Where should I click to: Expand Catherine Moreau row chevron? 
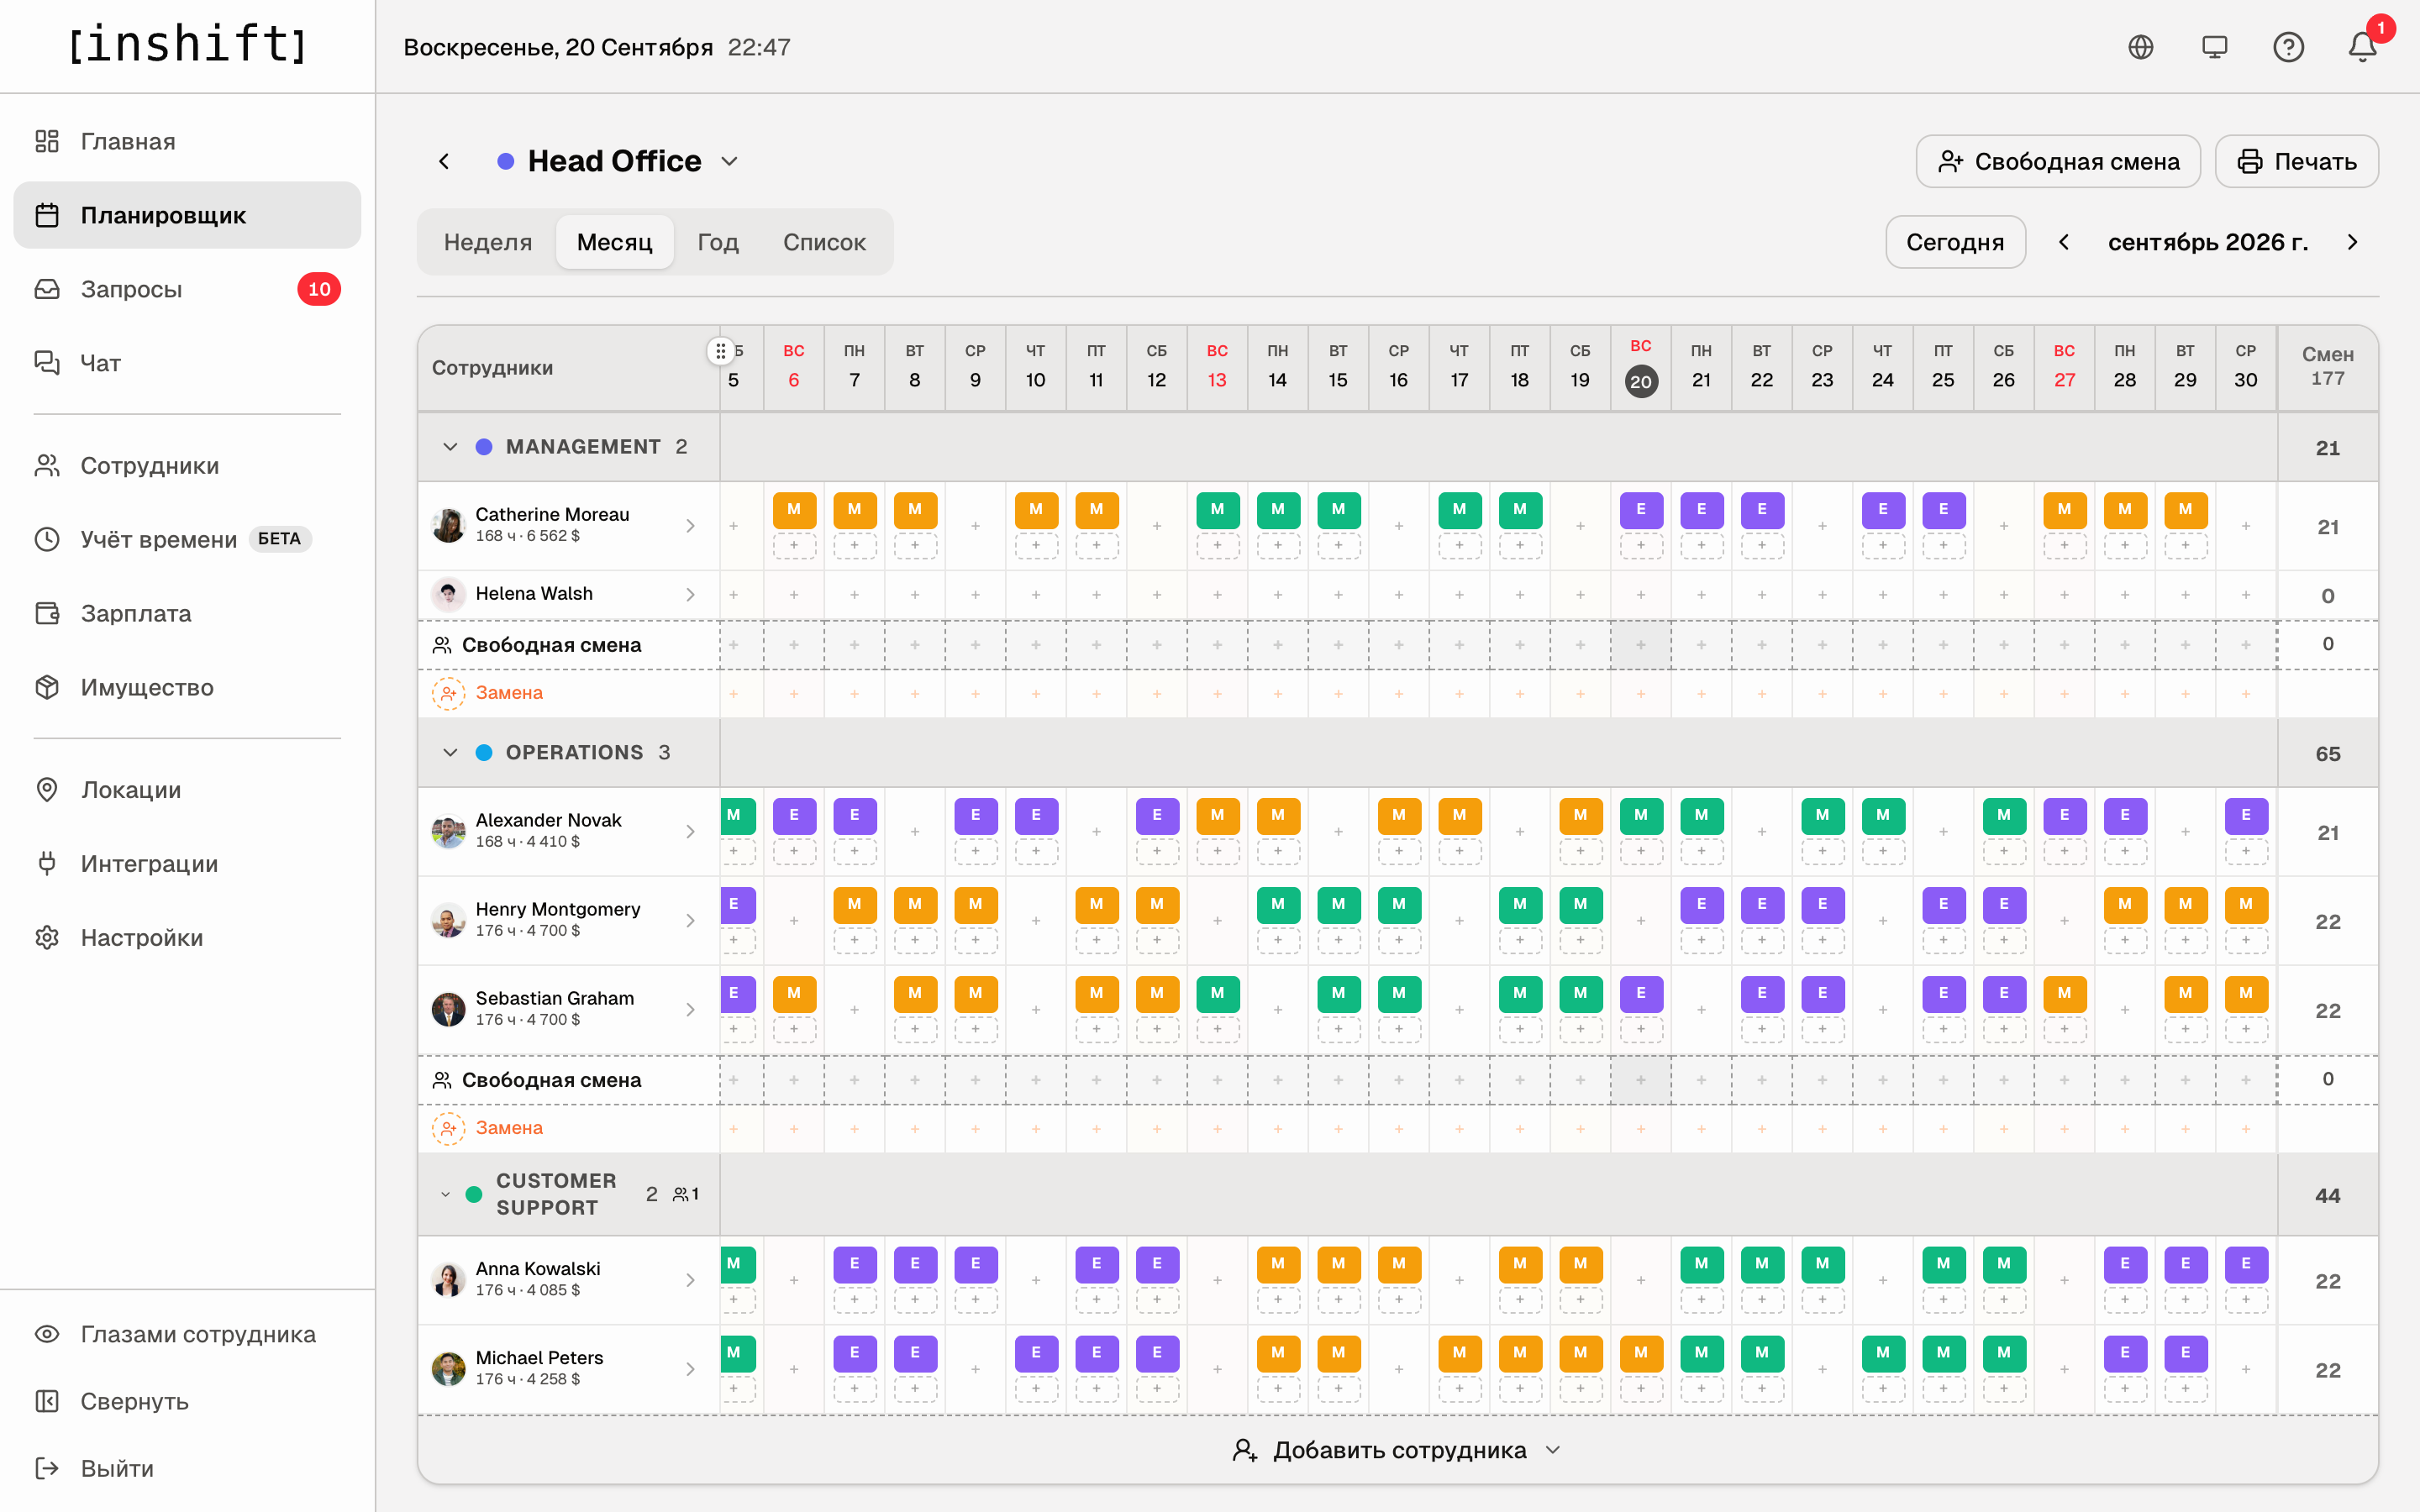click(690, 525)
